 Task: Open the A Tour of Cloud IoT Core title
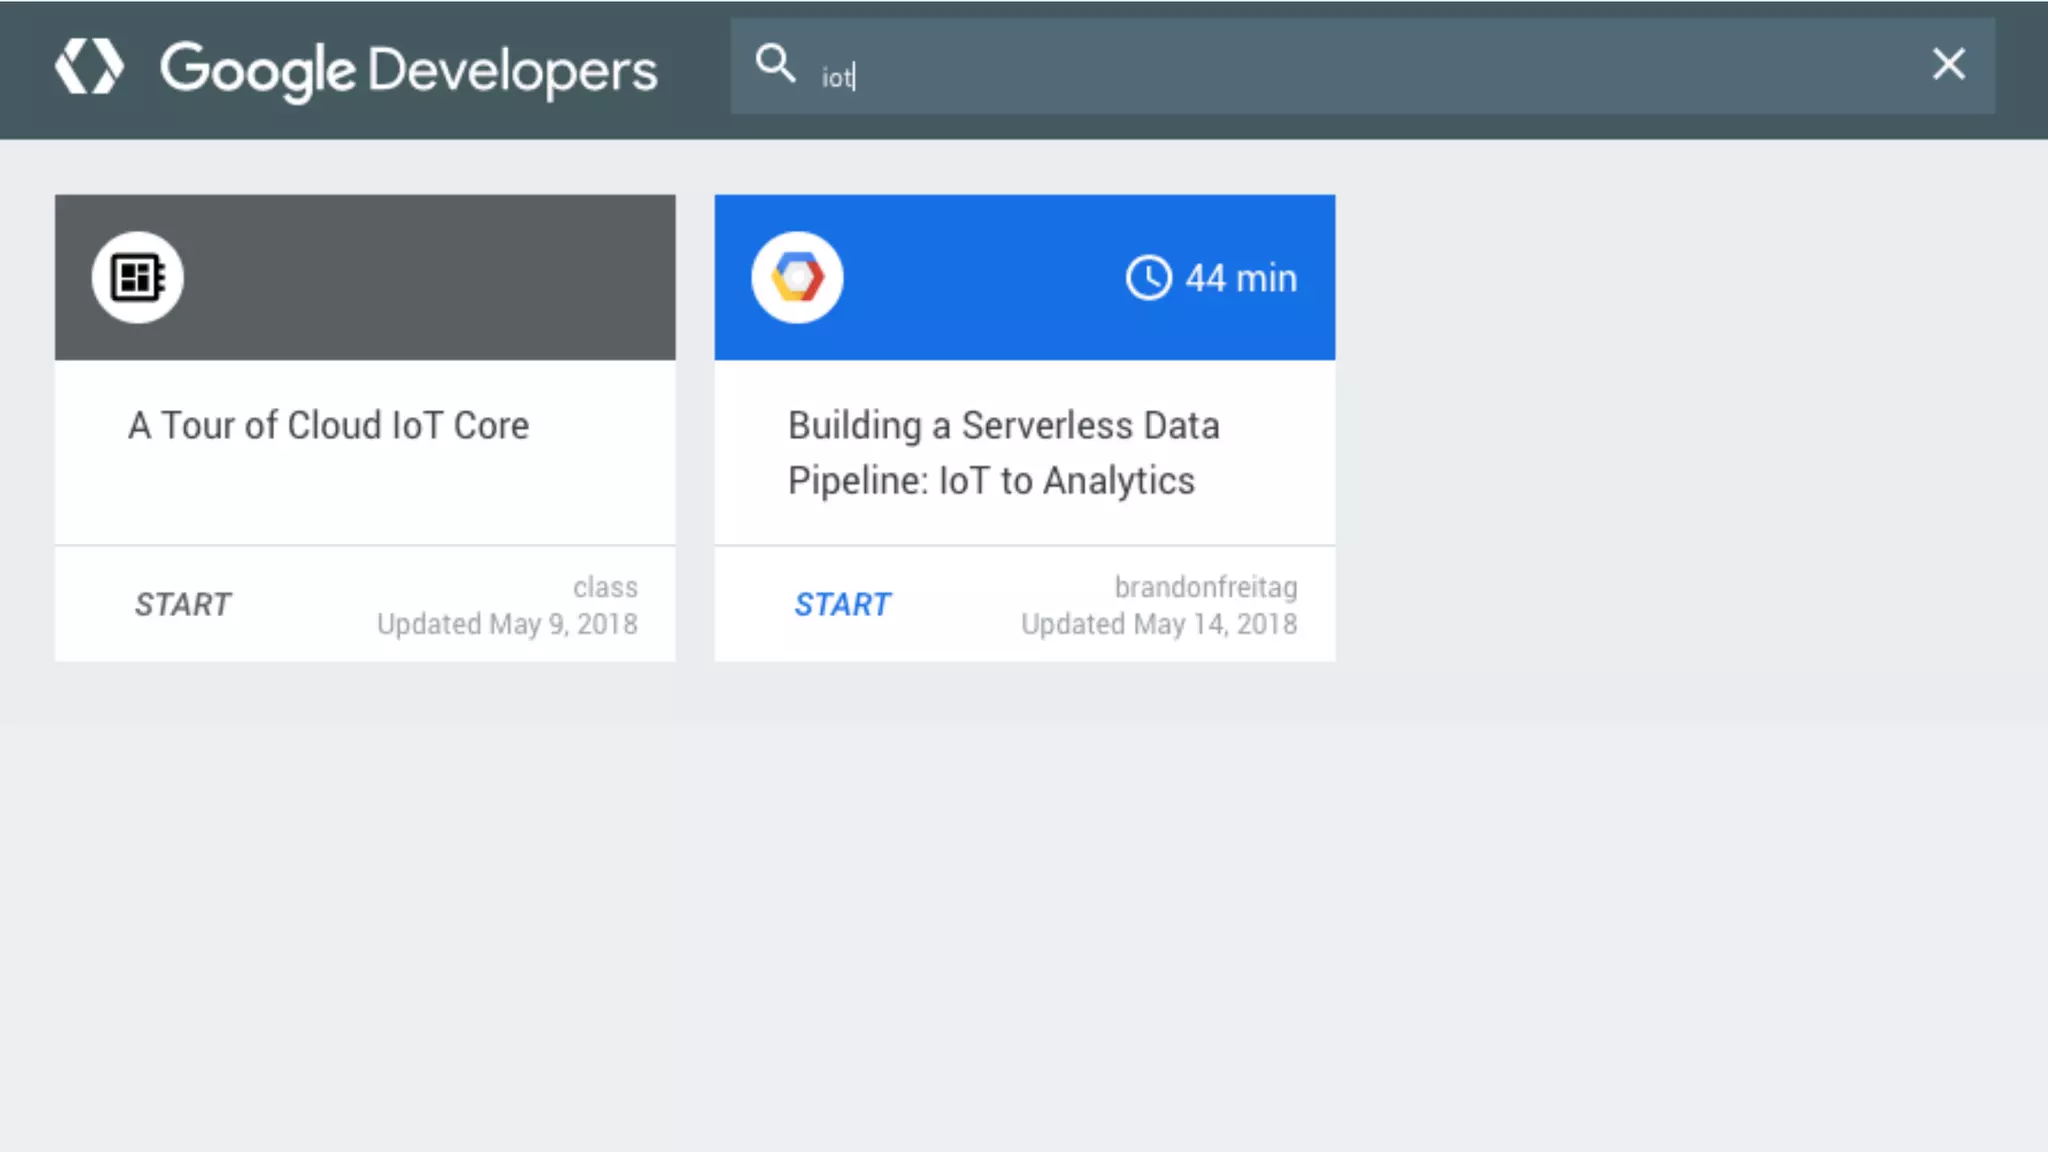click(x=328, y=426)
